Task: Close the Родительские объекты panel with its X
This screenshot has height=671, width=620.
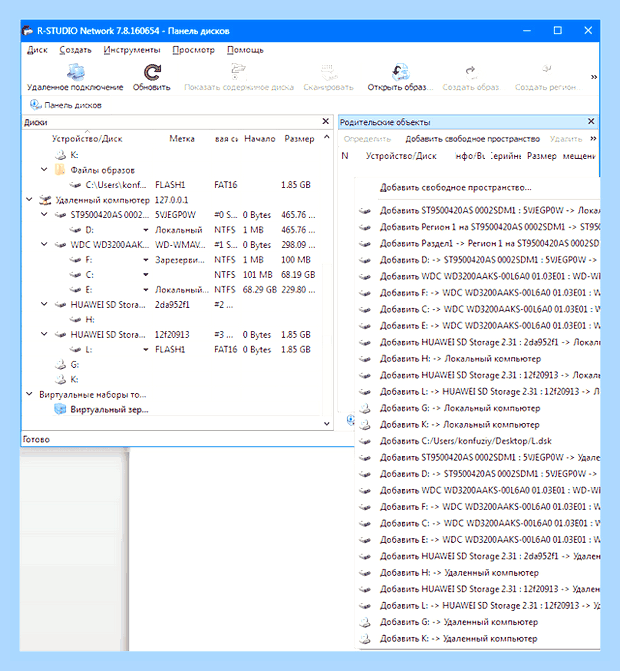Action: tap(591, 122)
